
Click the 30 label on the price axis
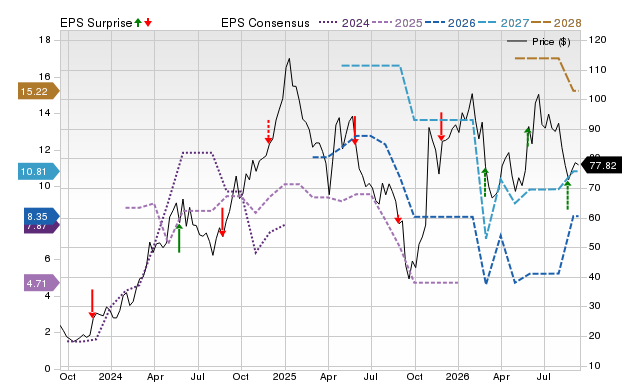point(595,306)
